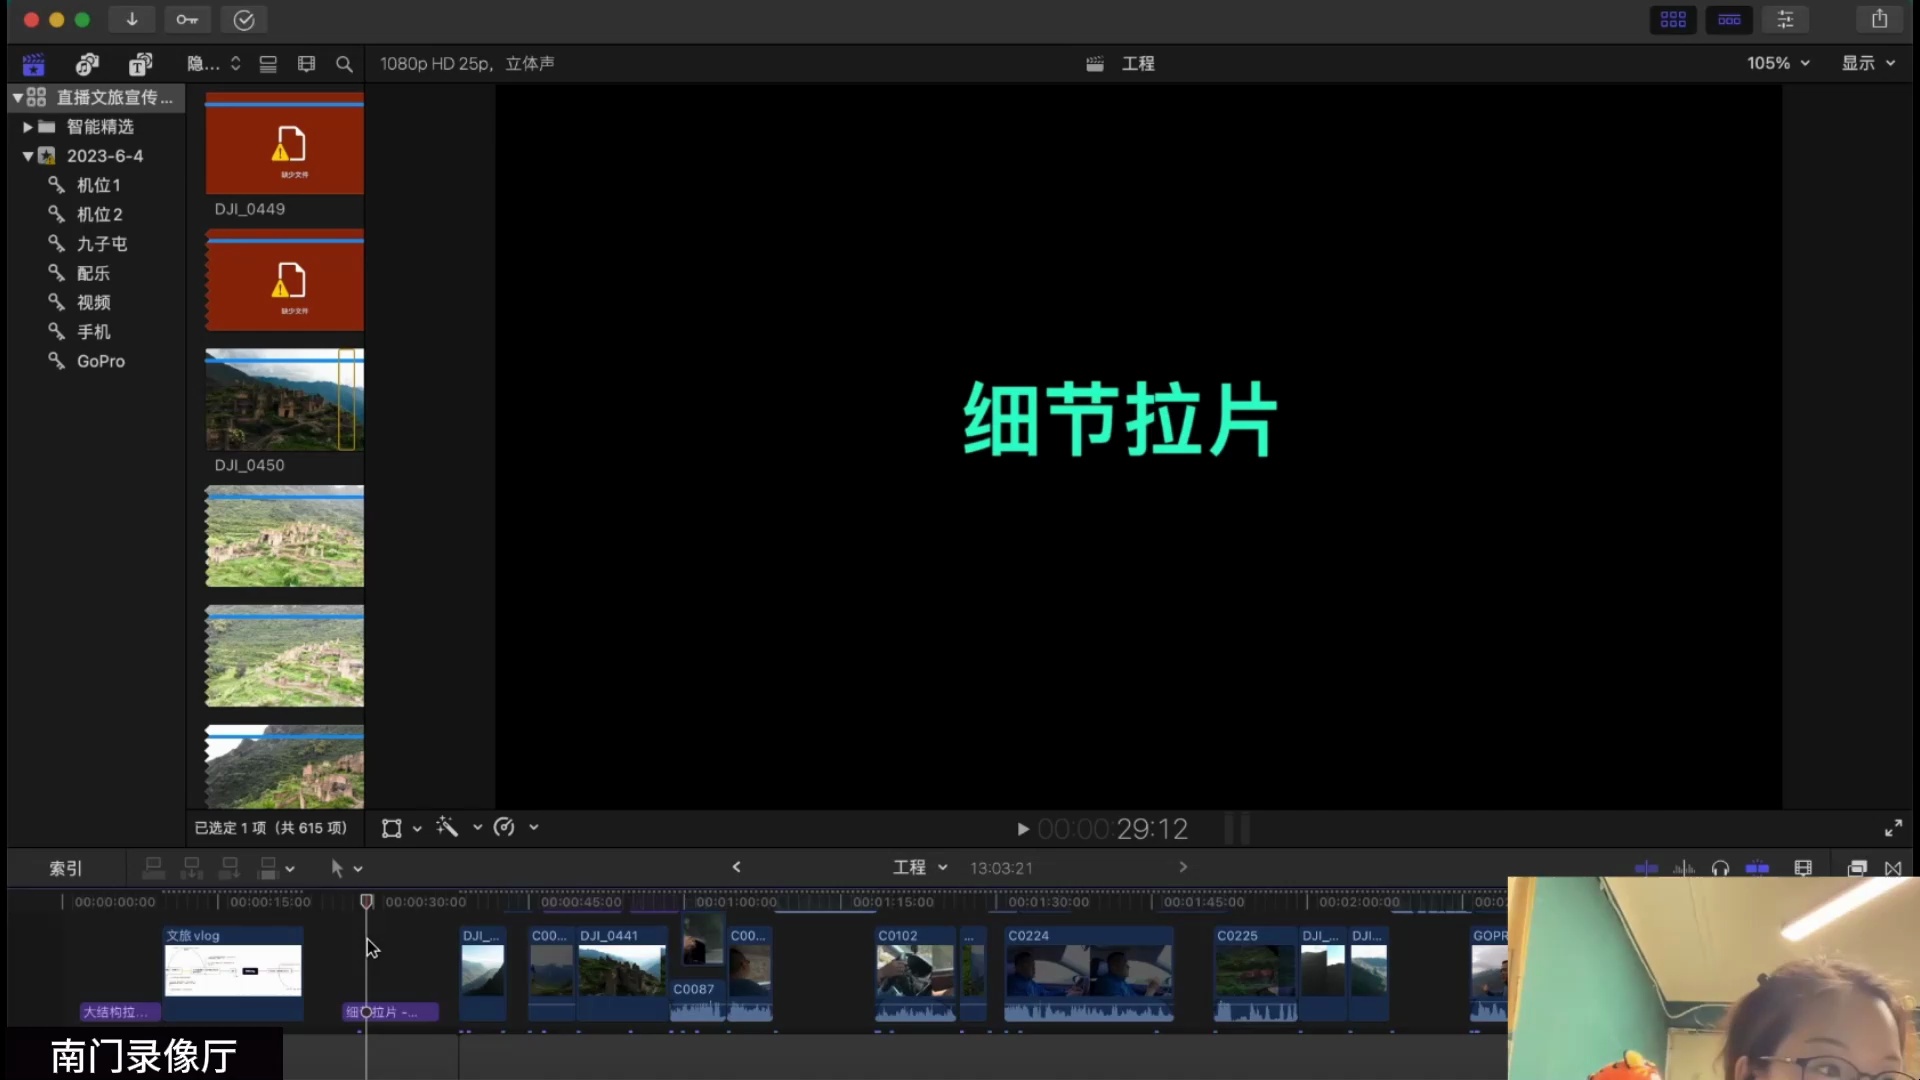The width and height of the screenshot is (1920, 1080).
Task: Collapse the 2023-6-4 event
Action: click(28, 156)
